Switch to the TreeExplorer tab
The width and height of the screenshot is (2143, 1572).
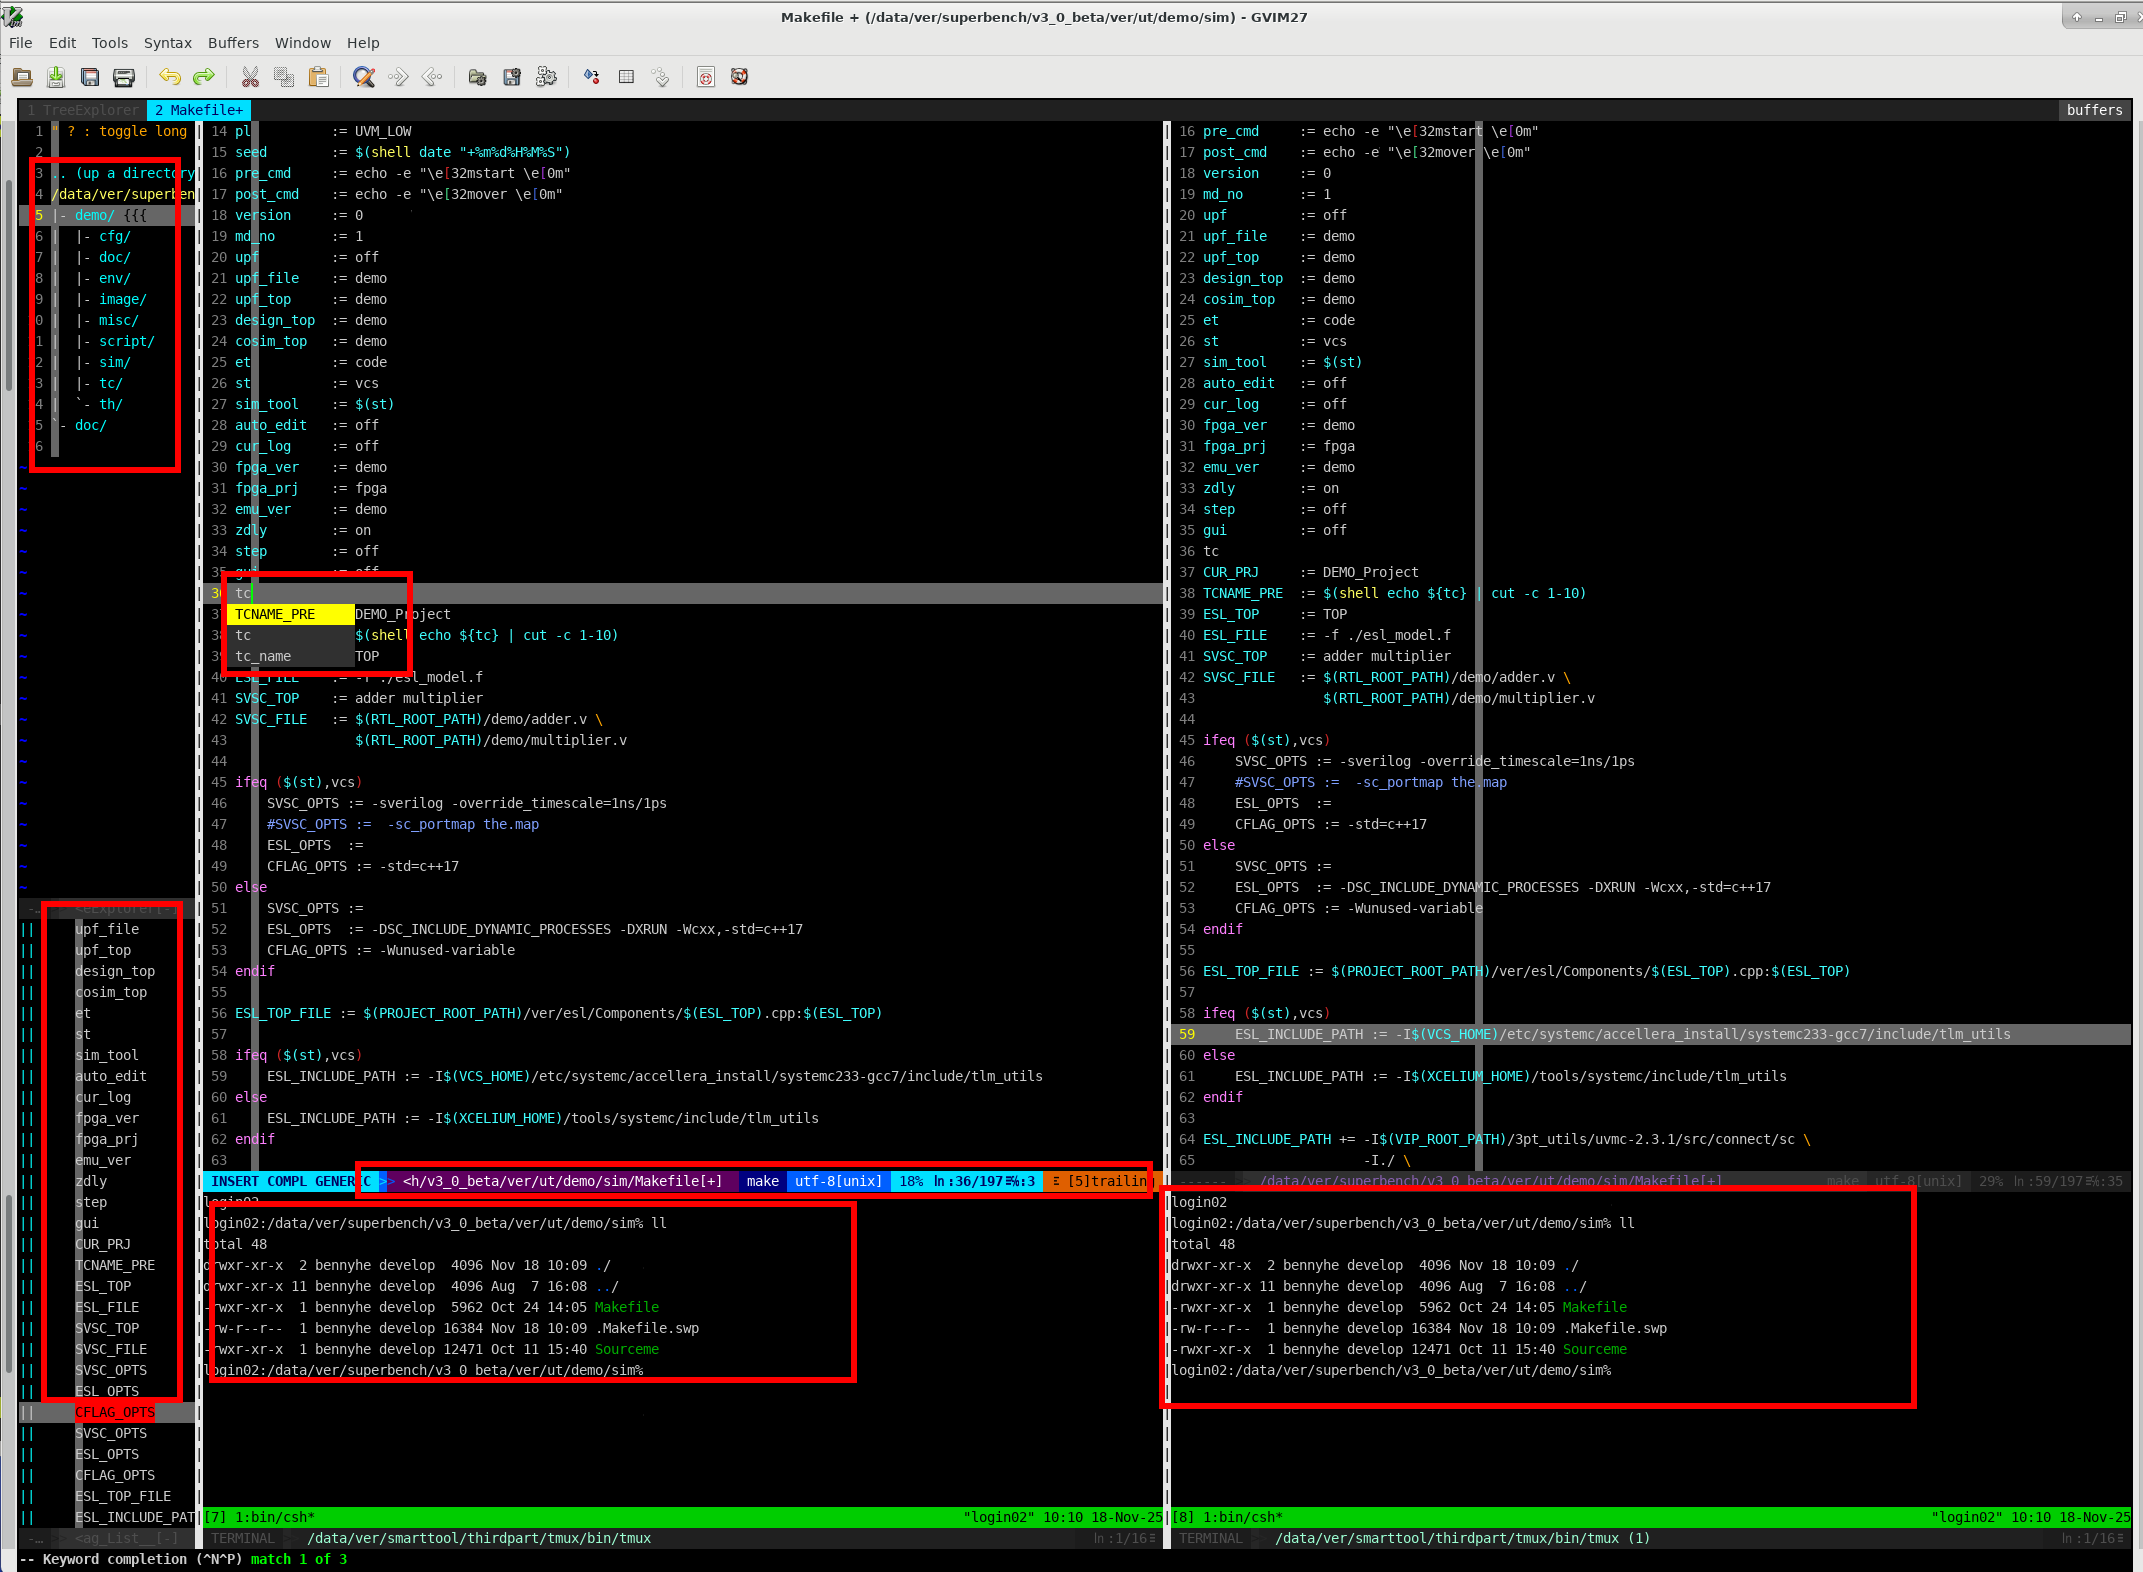click(83, 110)
